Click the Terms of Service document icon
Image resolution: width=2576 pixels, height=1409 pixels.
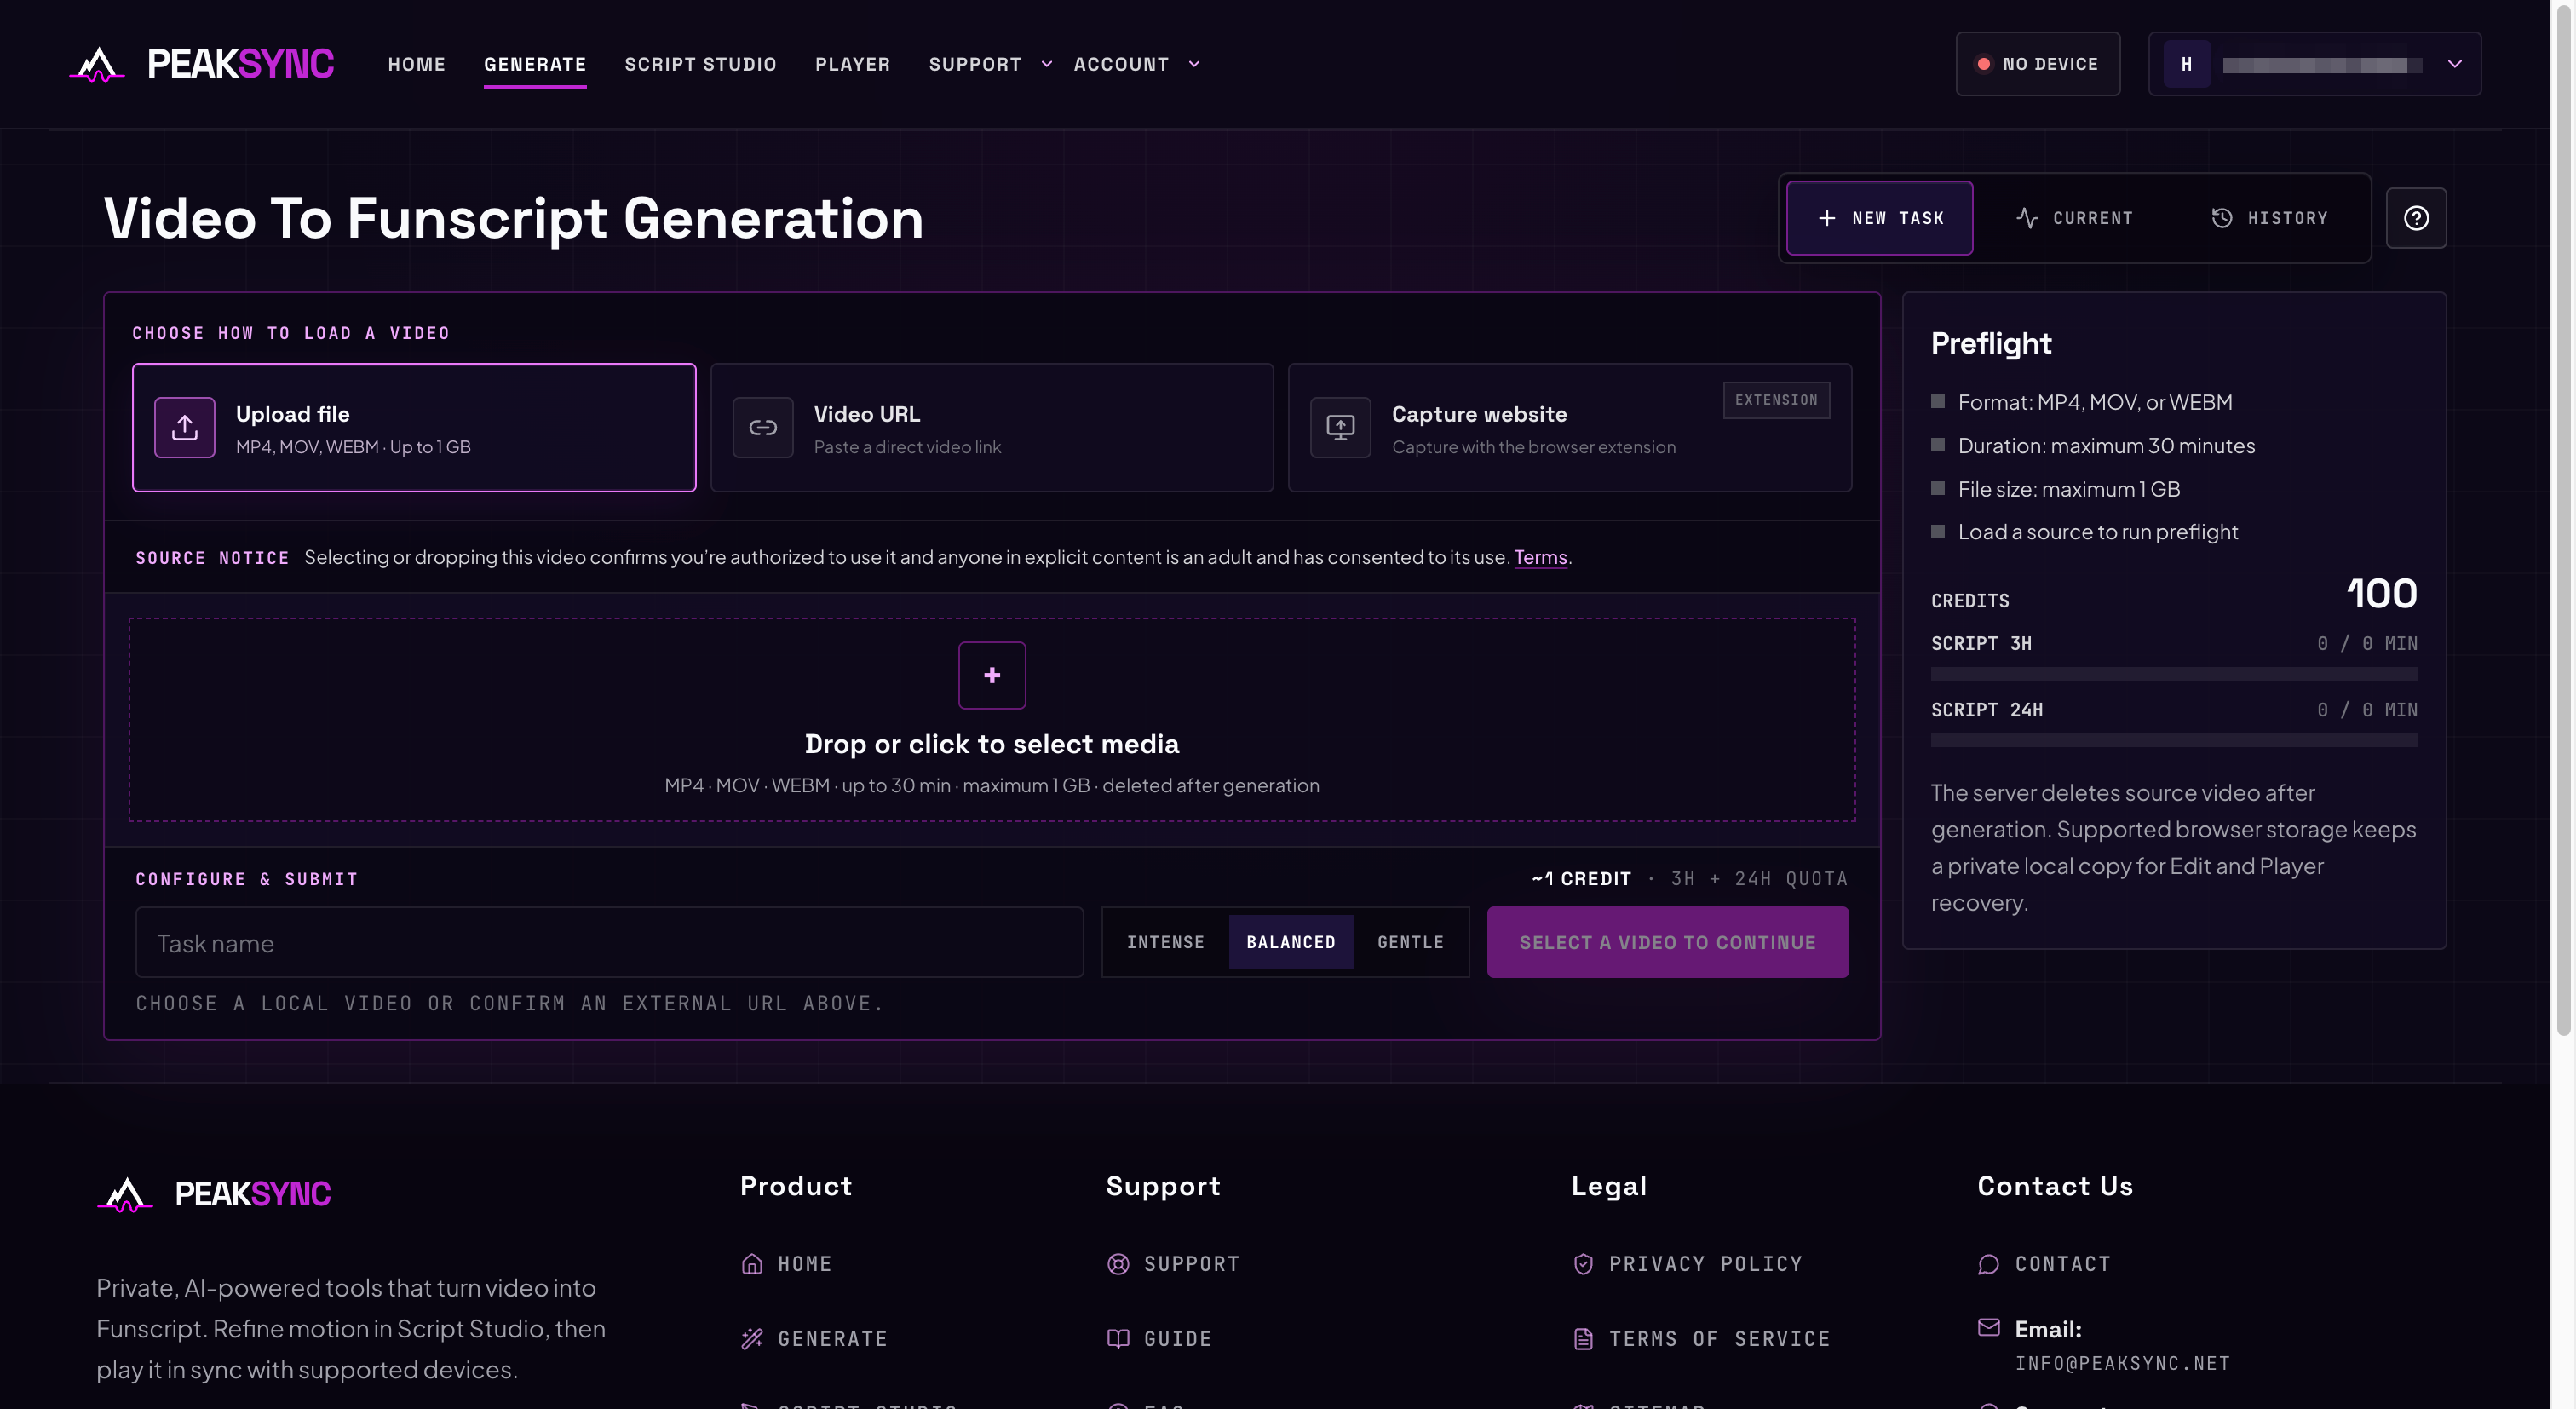(x=1583, y=1339)
